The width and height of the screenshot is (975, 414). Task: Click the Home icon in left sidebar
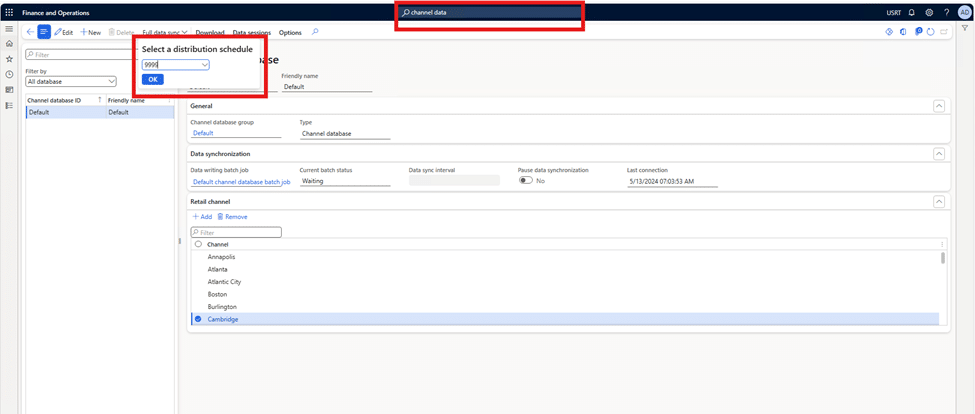(9, 44)
